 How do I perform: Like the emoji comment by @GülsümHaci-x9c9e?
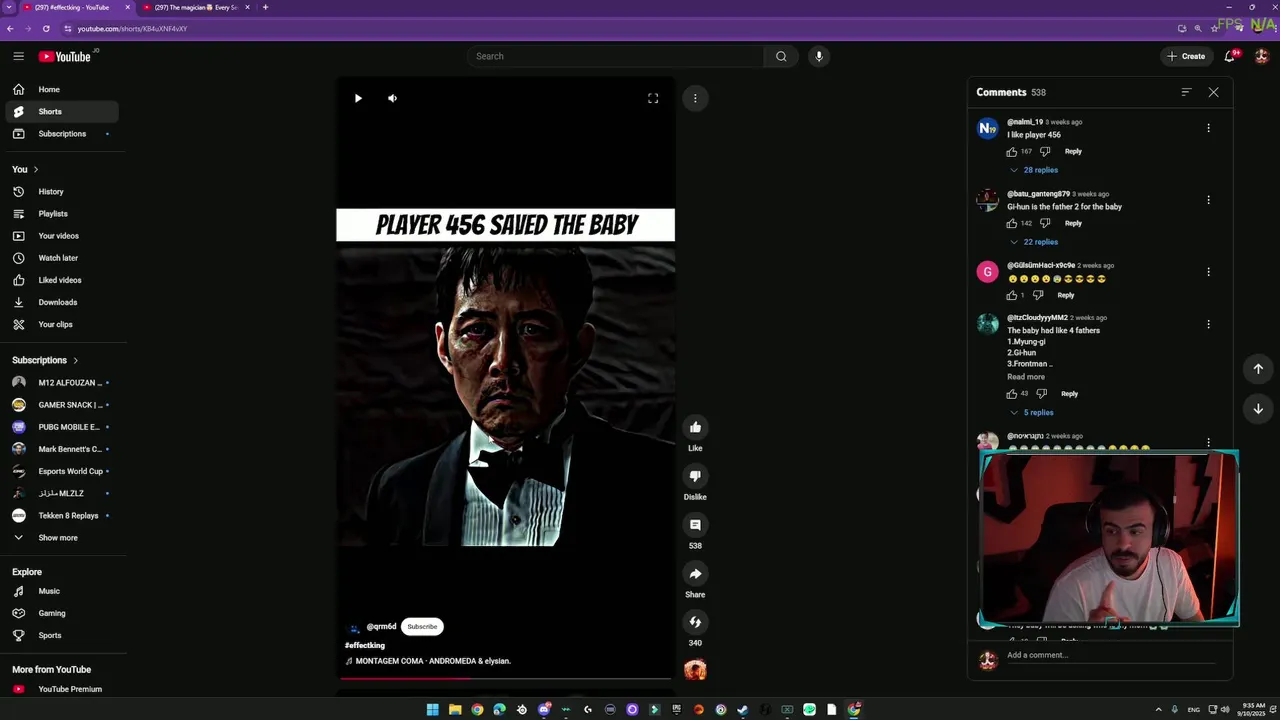click(1012, 296)
